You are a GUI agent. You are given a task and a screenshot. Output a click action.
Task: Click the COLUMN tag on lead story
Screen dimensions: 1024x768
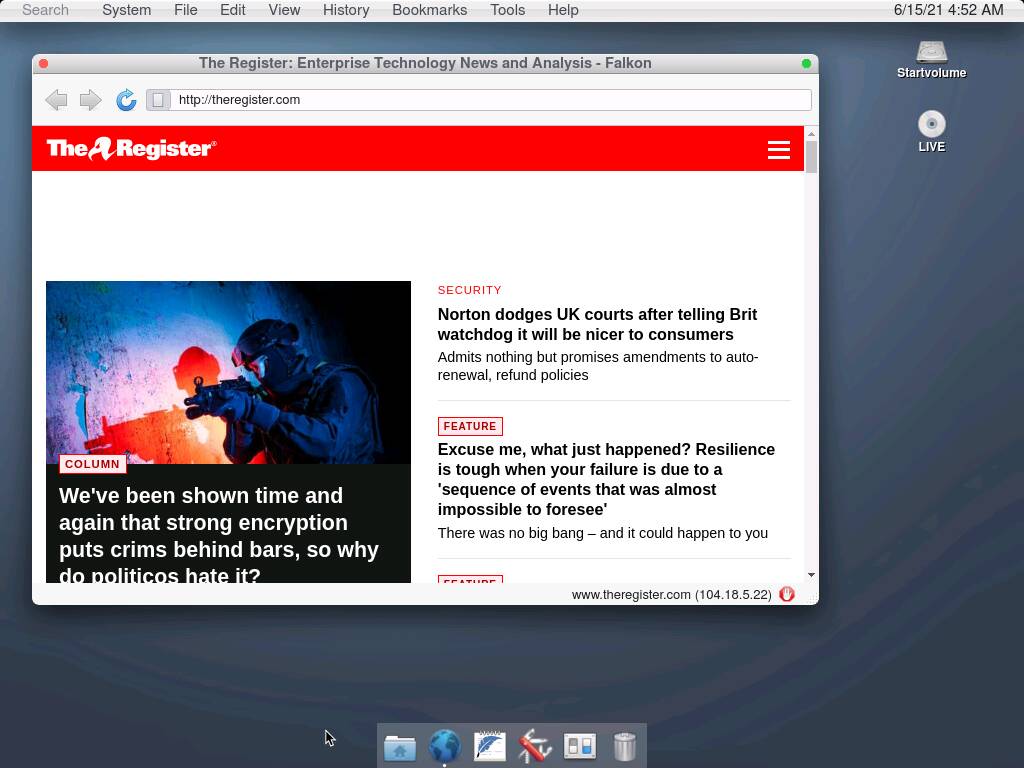coord(92,464)
